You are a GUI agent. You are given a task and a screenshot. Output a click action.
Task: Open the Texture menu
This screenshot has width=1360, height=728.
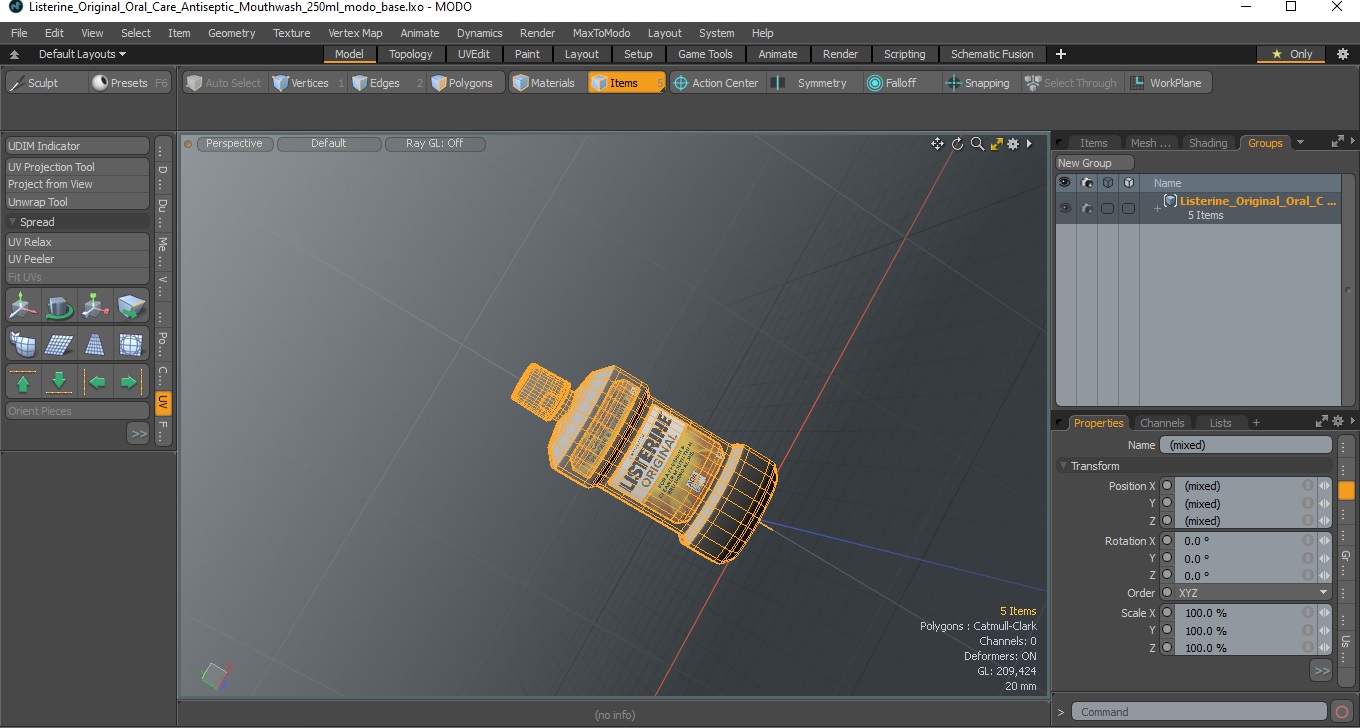tap(291, 33)
